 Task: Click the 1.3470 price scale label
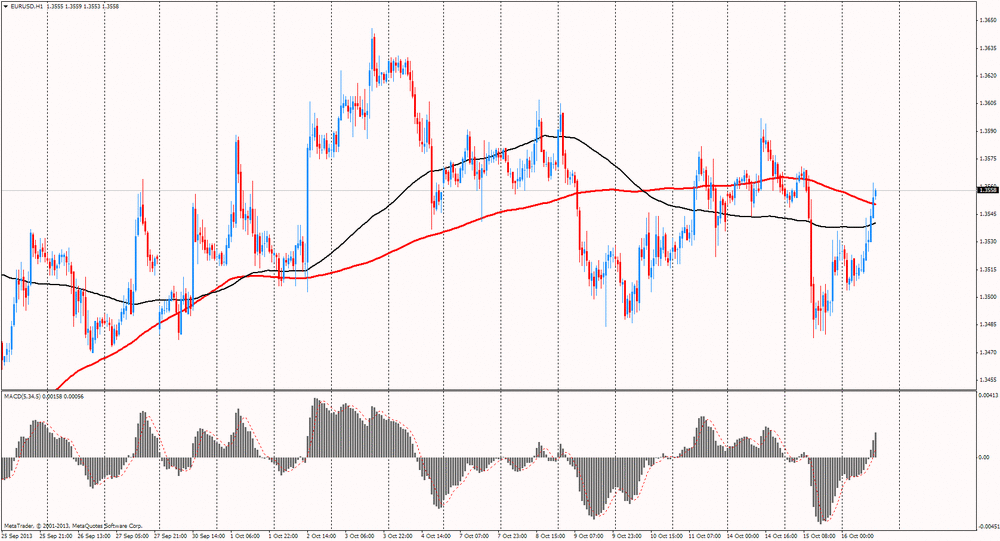pyautogui.click(x=988, y=352)
